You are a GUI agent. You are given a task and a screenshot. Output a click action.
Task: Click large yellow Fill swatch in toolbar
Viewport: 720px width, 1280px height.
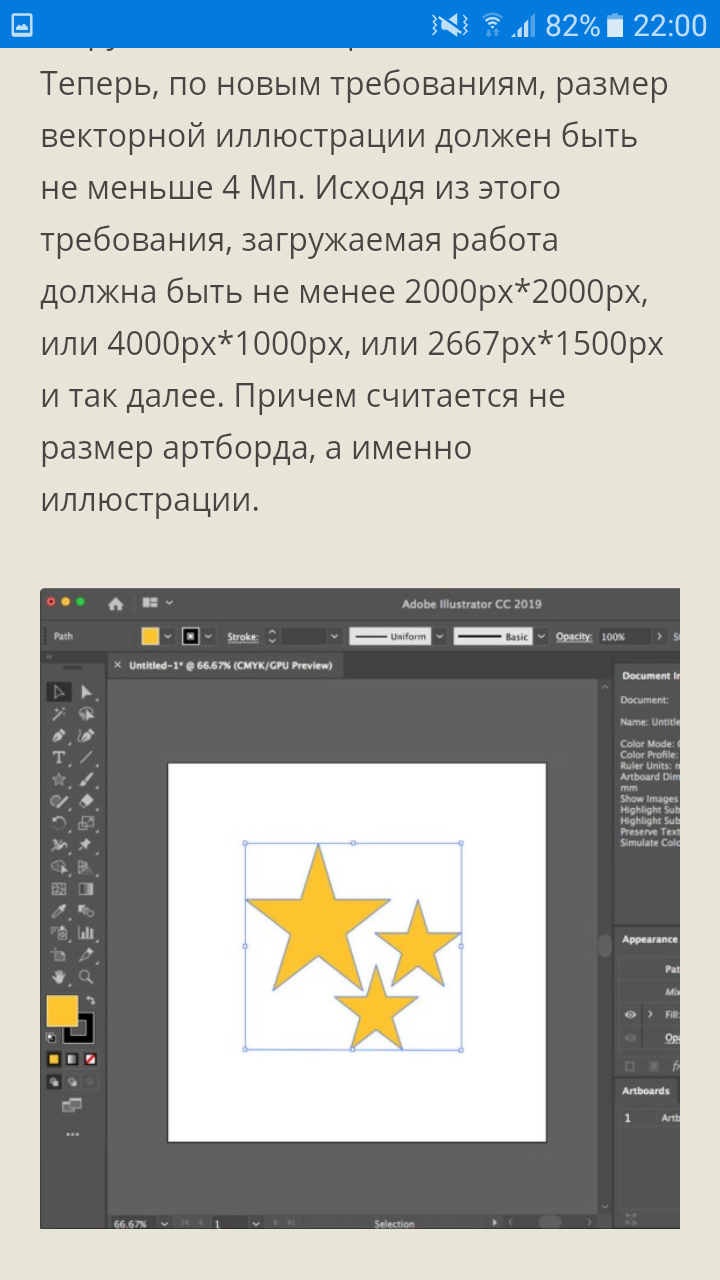(62, 1010)
